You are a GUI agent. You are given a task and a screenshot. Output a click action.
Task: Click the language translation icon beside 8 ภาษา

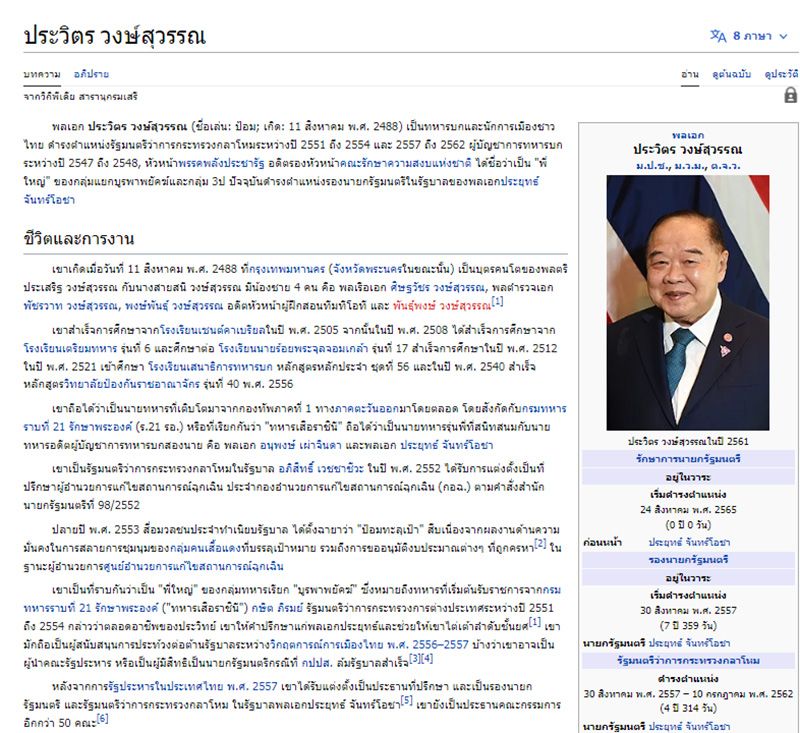coord(718,36)
